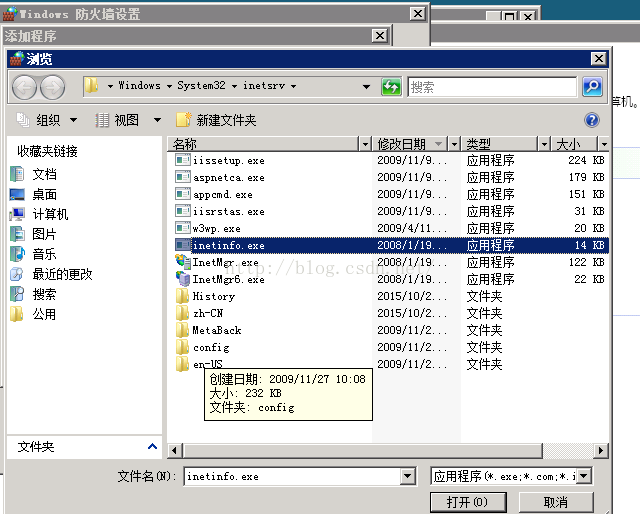The width and height of the screenshot is (640, 514).
Task: Click the magnifier search button
Action: coord(592,87)
